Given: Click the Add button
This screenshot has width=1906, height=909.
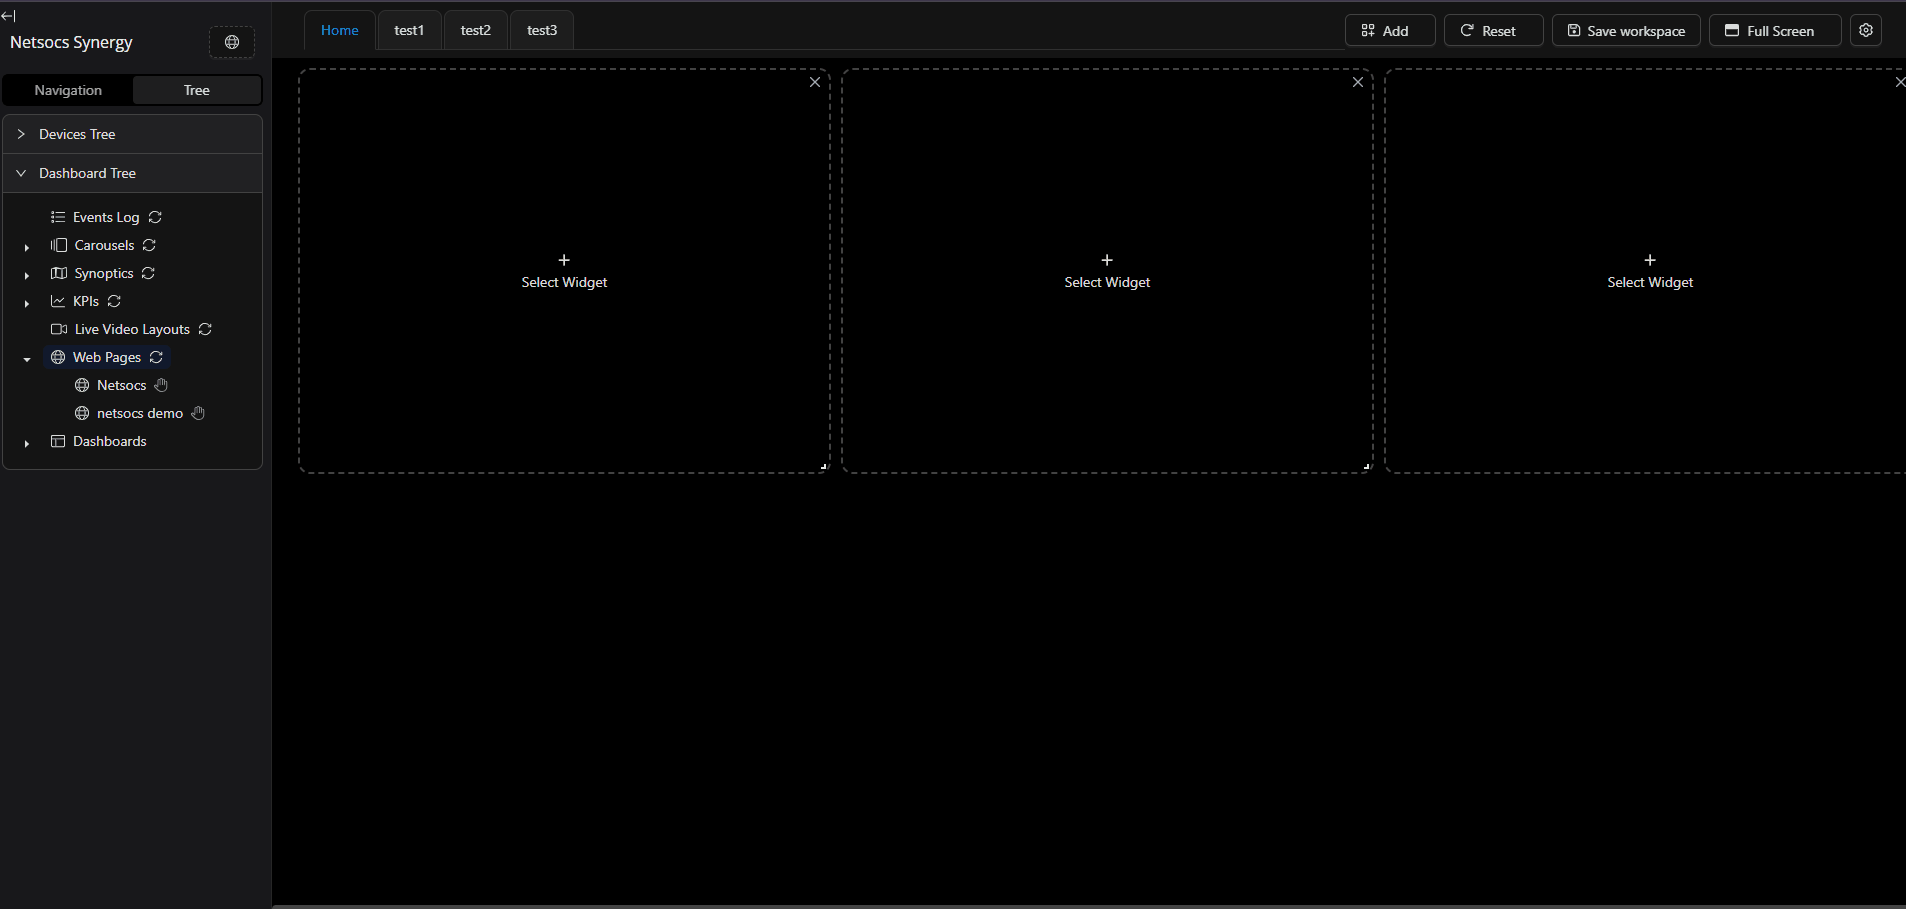Looking at the screenshot, I should click(1389, 31).
